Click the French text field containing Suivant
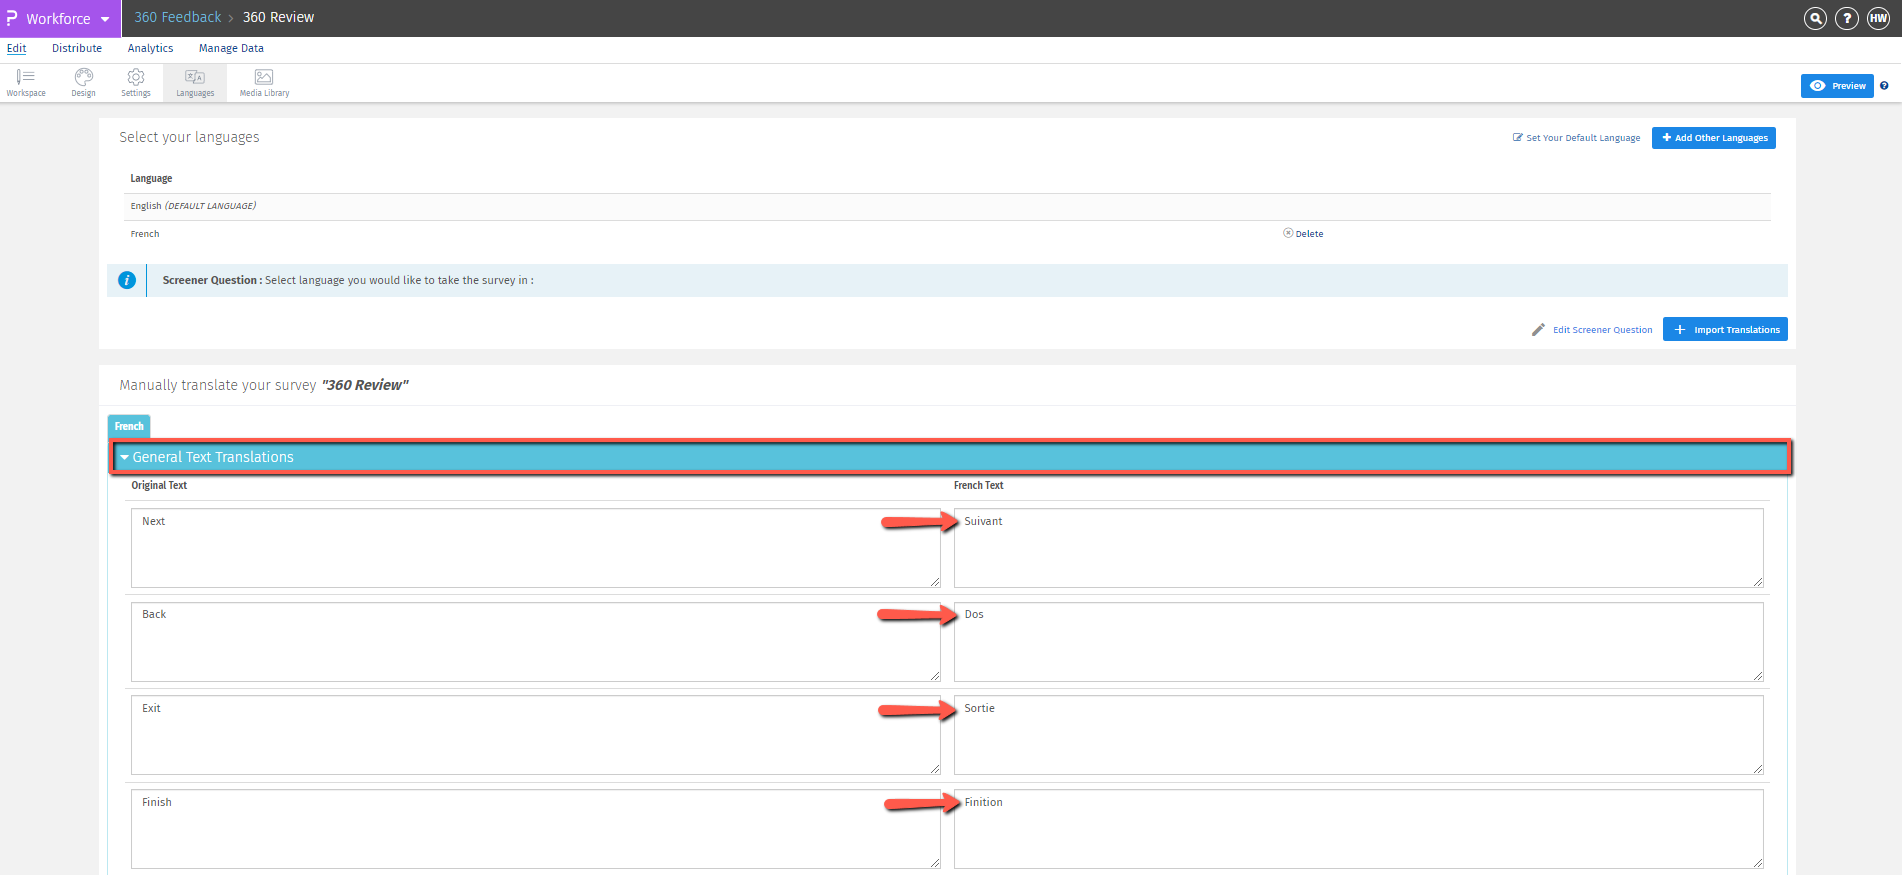 pos(1358,548)
